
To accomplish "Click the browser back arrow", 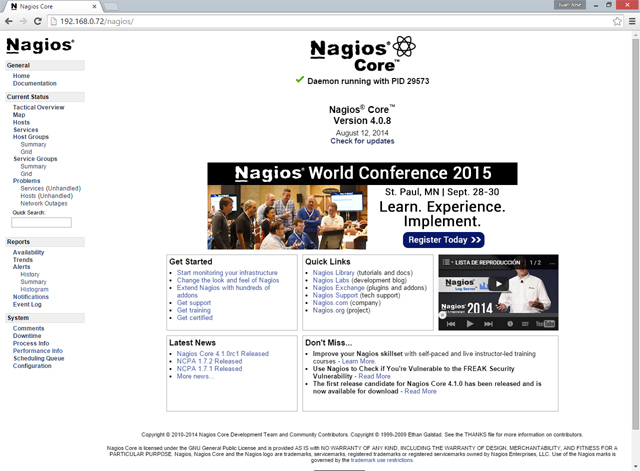I will tap(9, 21).
